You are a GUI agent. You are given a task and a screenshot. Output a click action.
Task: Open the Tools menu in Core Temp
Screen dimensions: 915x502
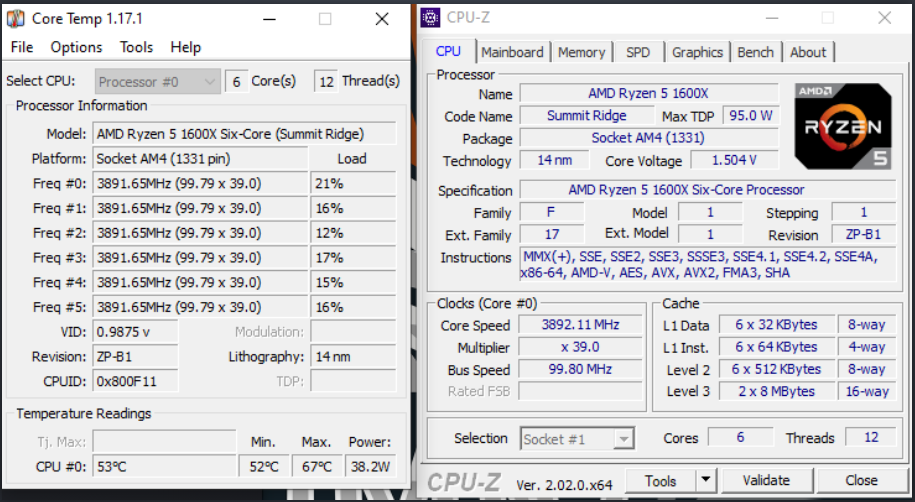(x=137, y=47)
